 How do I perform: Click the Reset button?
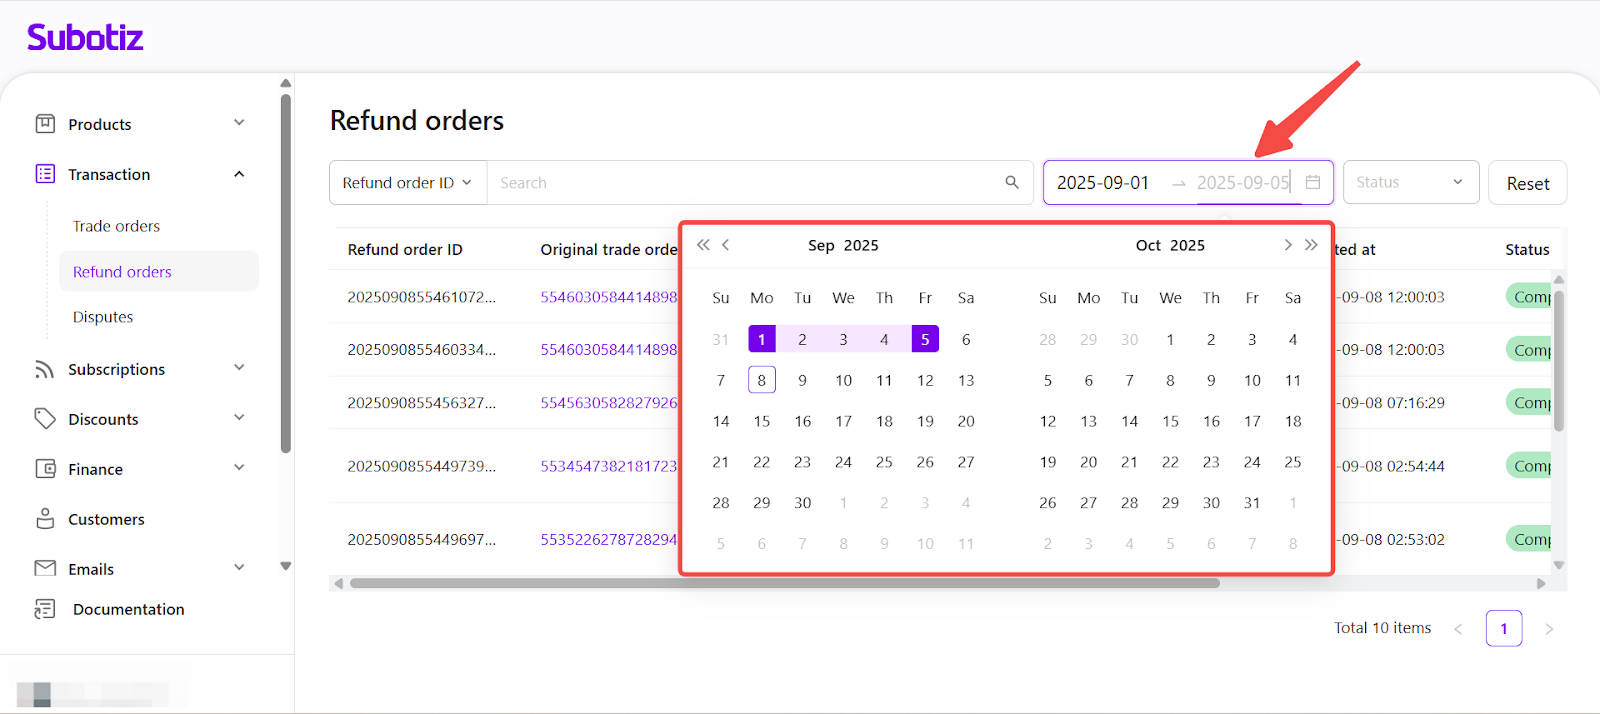[x=1527, y=183]
